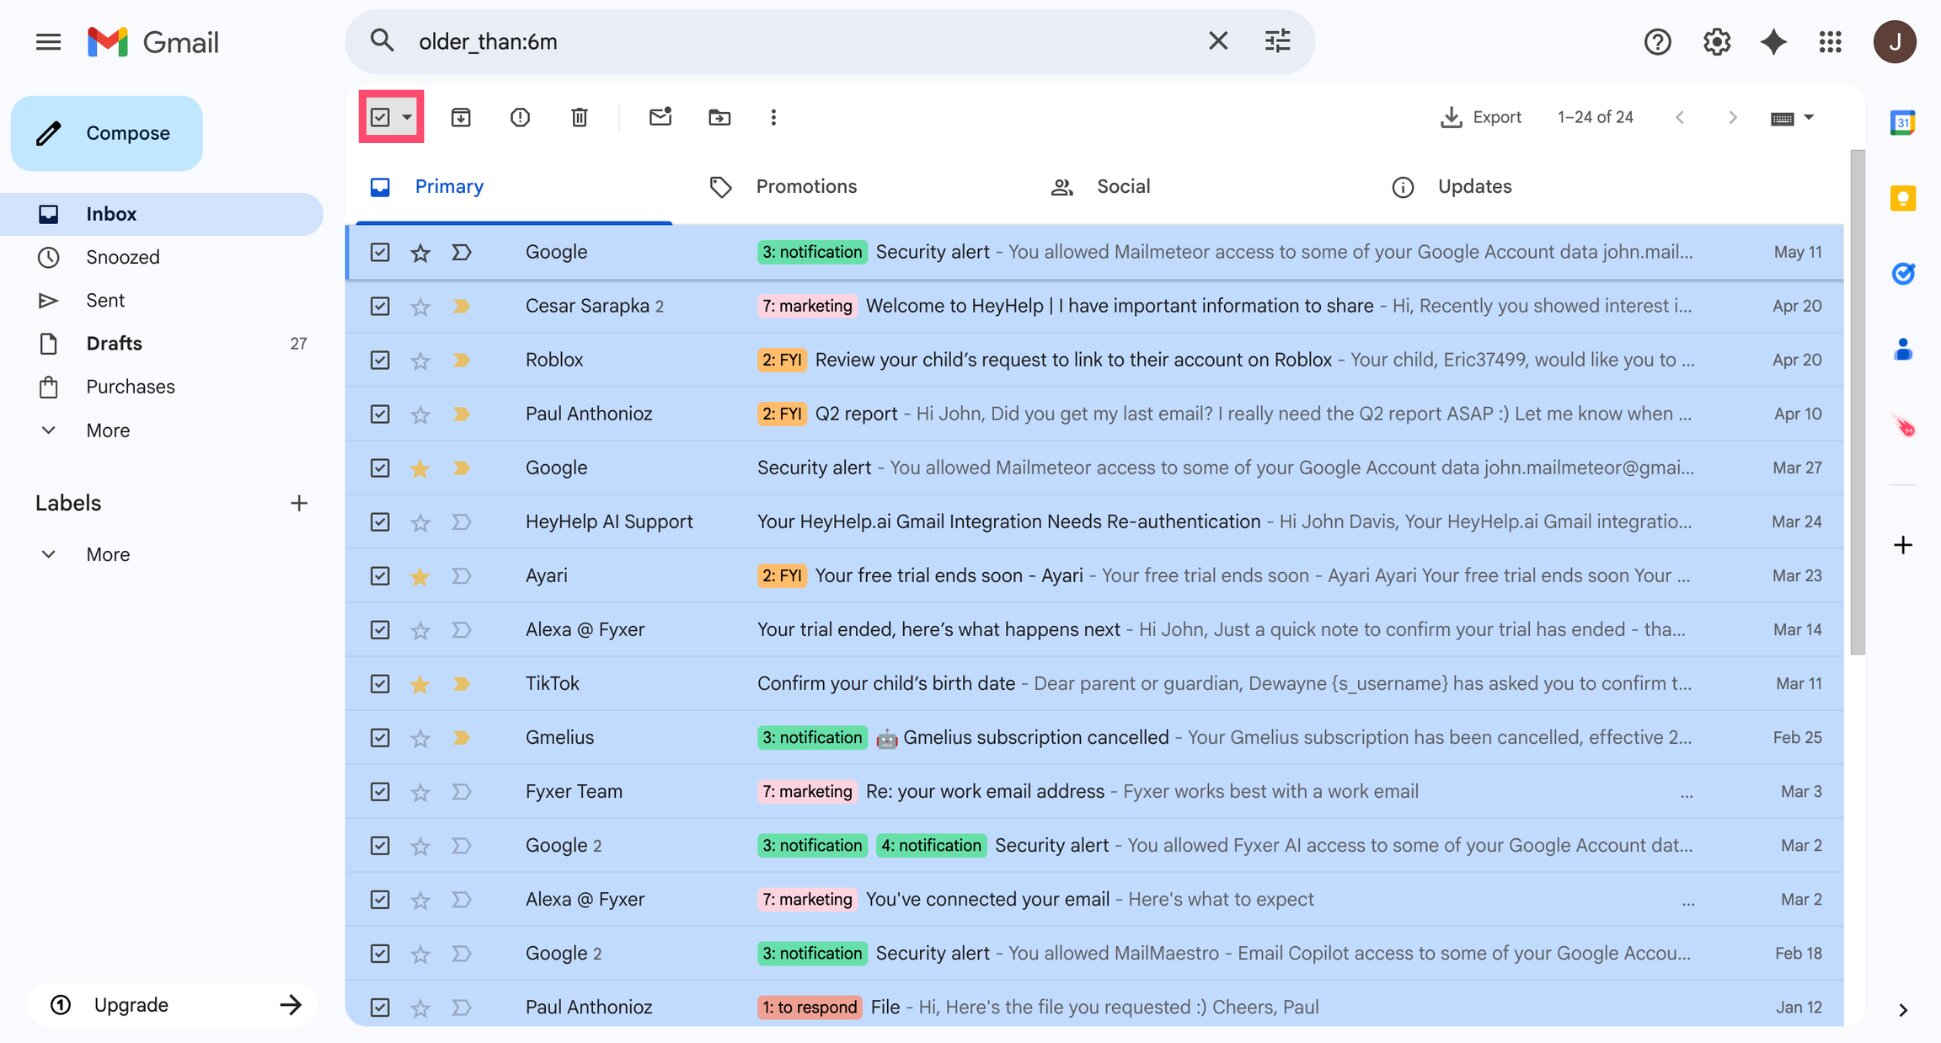The height and width of the screenshot is (1043, 1941).
Task: Open the Purchases folder
Action: [x=162, y=387]
